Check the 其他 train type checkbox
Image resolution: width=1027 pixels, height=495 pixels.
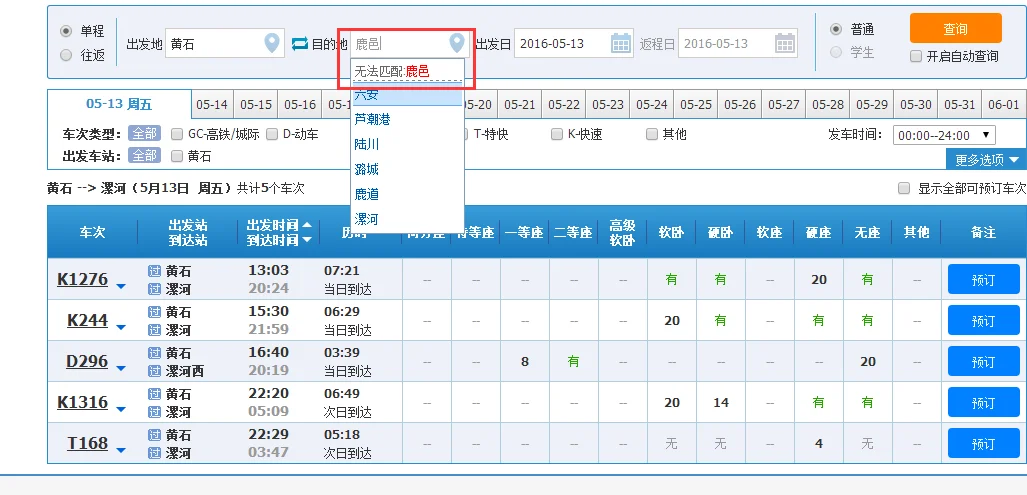652,134
